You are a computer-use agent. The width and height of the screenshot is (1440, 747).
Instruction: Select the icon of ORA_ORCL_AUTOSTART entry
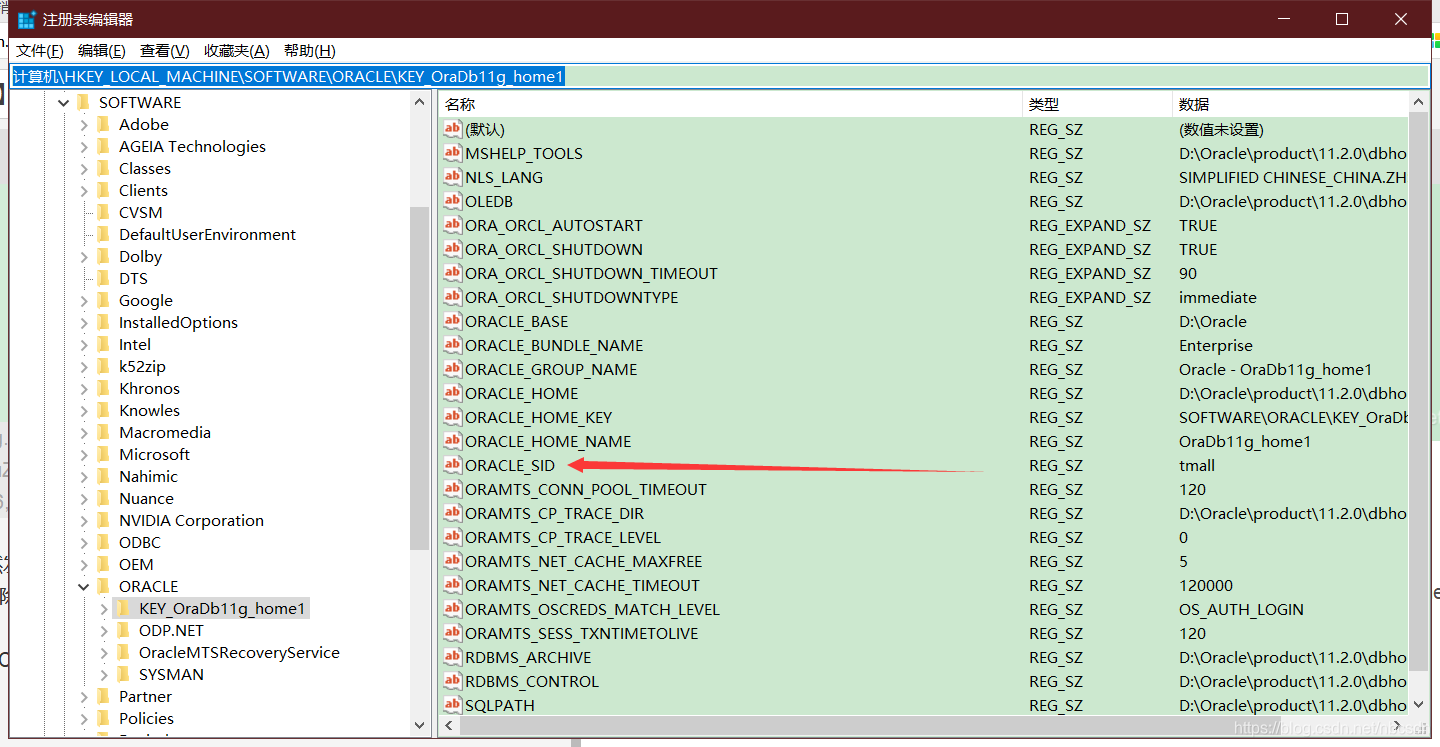click(x=453, y=225)
